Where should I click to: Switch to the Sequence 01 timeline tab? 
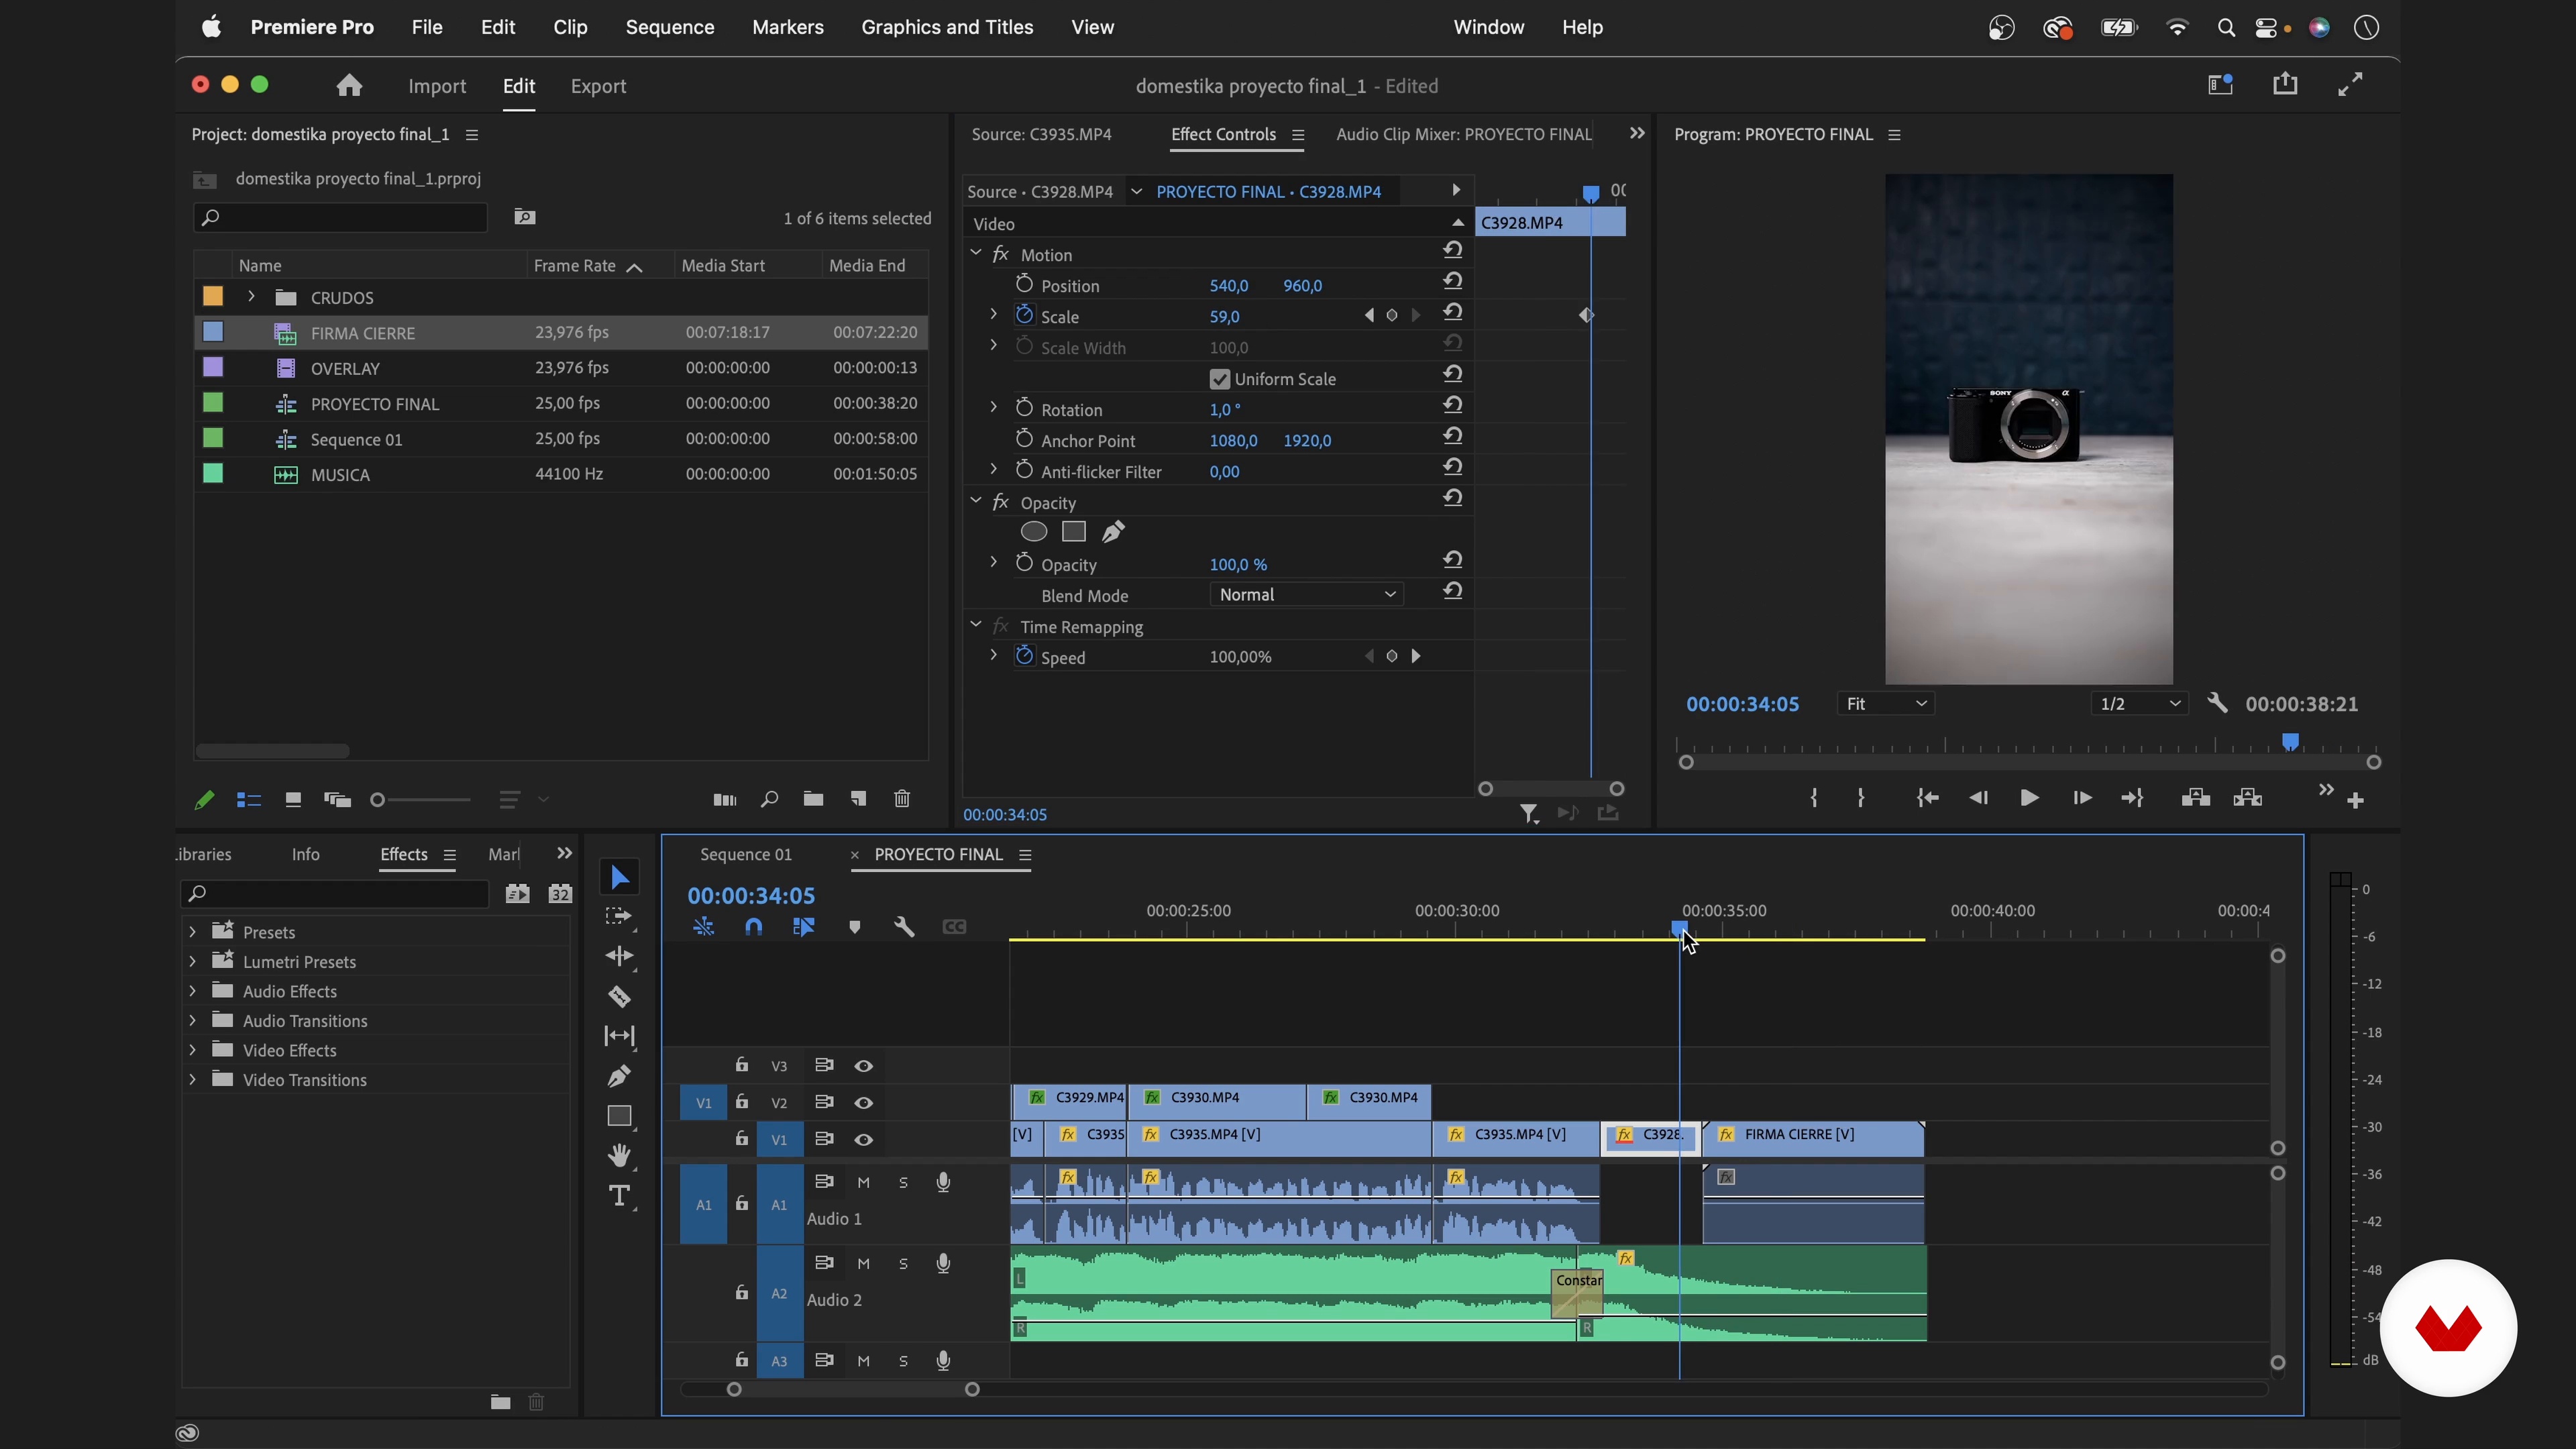tap(746, 854)
